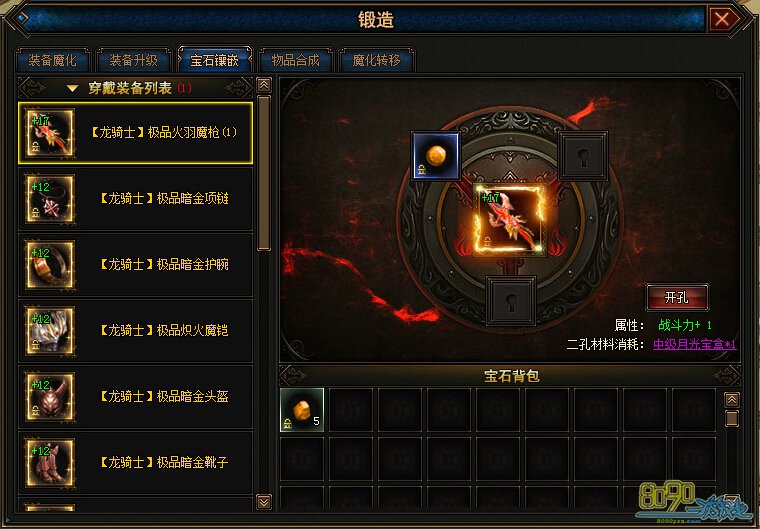The image size is (760, 529).
Task: Collapse the 穿戴装备列表 triangle expander
Action: 72,88
